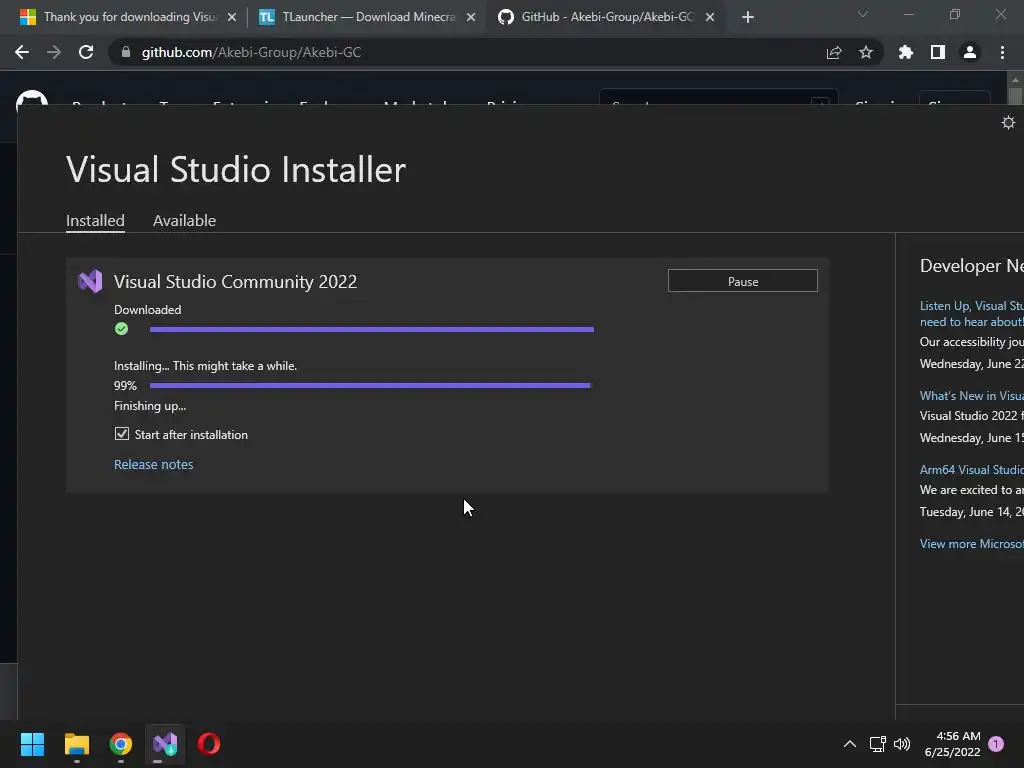The image size is (1024, 768).
Task: Click Visual Studio Installer taskbar icon
Action: pyautogui.click(x=165, y=744)
